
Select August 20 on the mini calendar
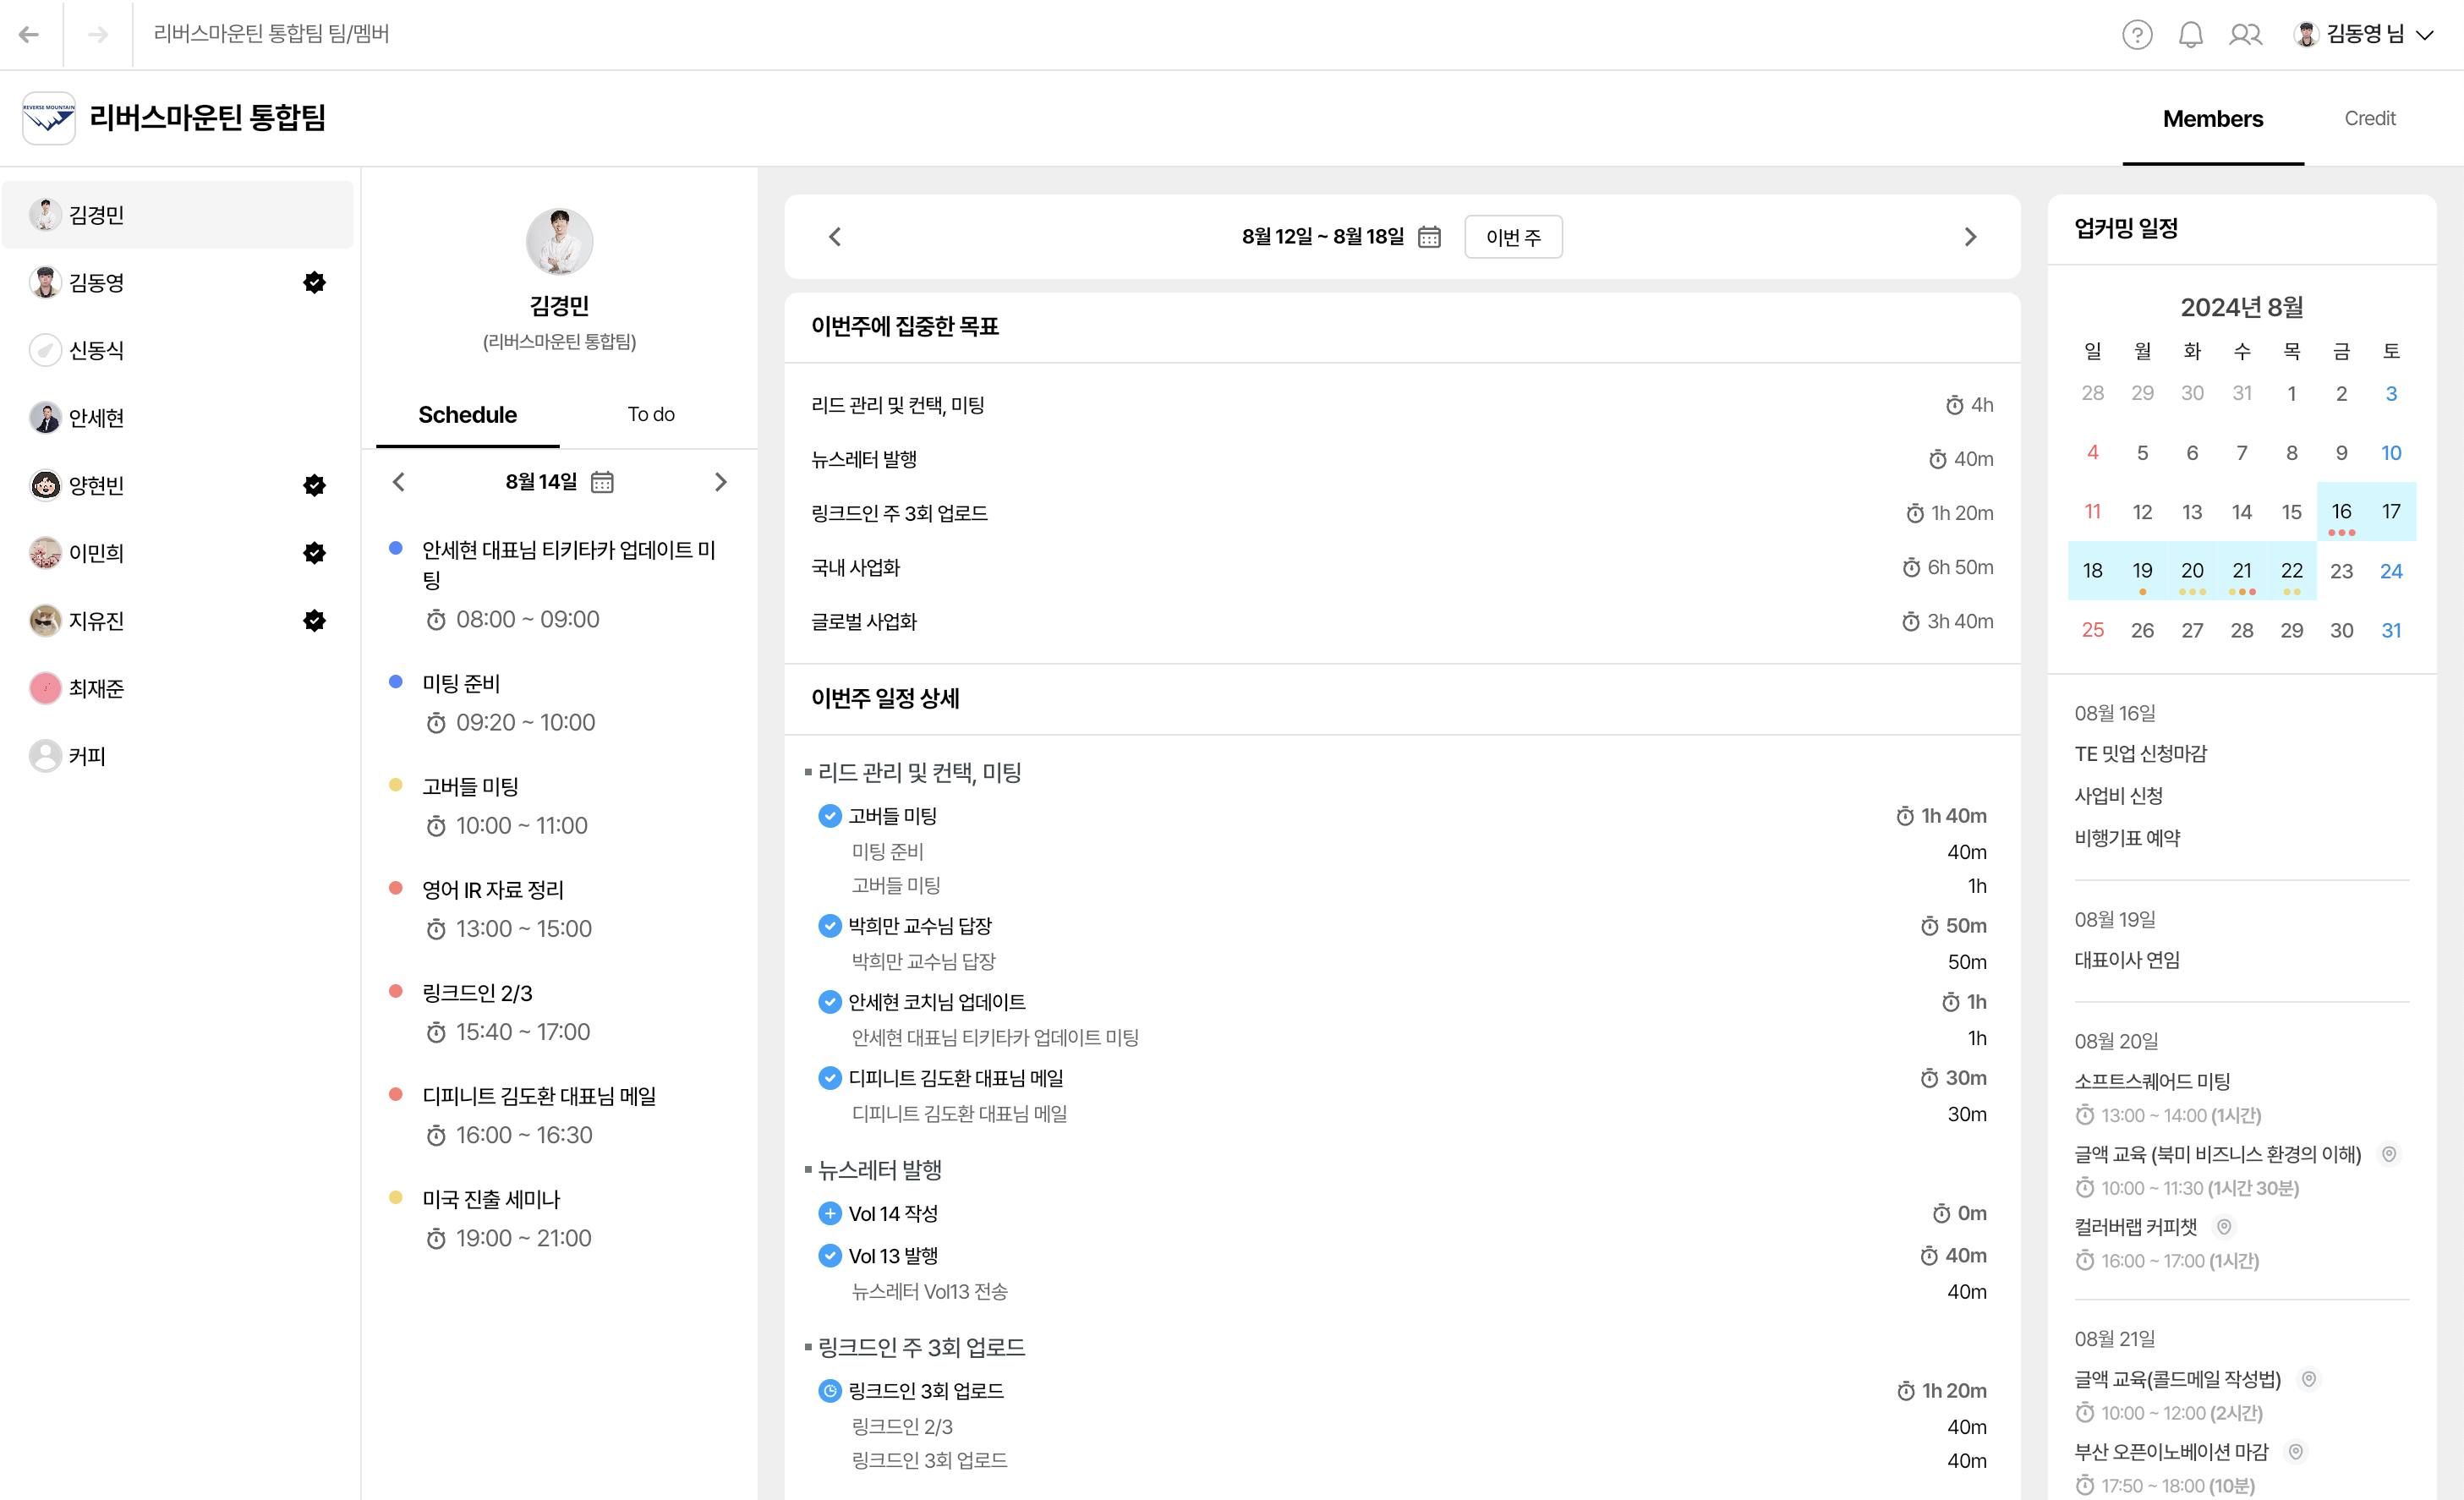[2192, 571]
